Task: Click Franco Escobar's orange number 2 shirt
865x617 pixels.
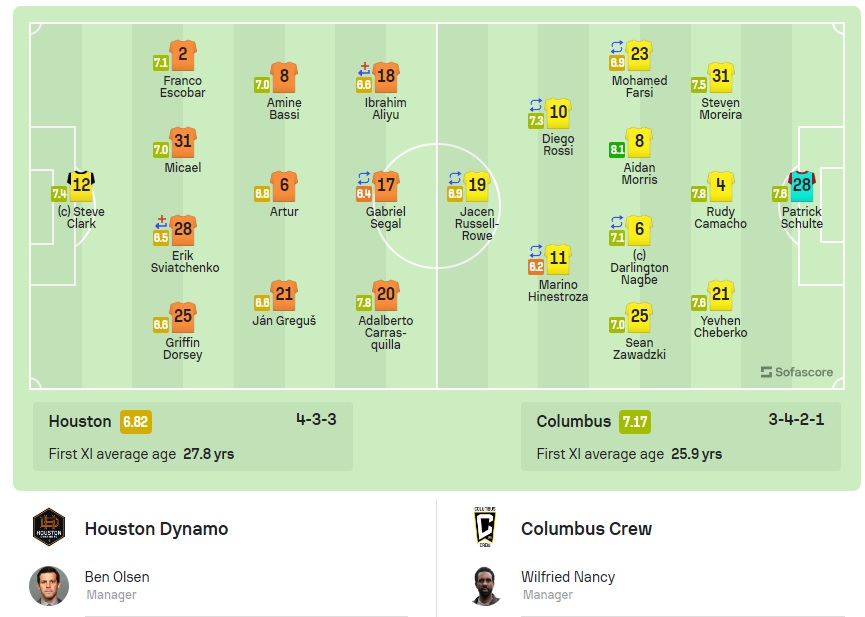Action: pyautogui.click(x=181, y=54)
